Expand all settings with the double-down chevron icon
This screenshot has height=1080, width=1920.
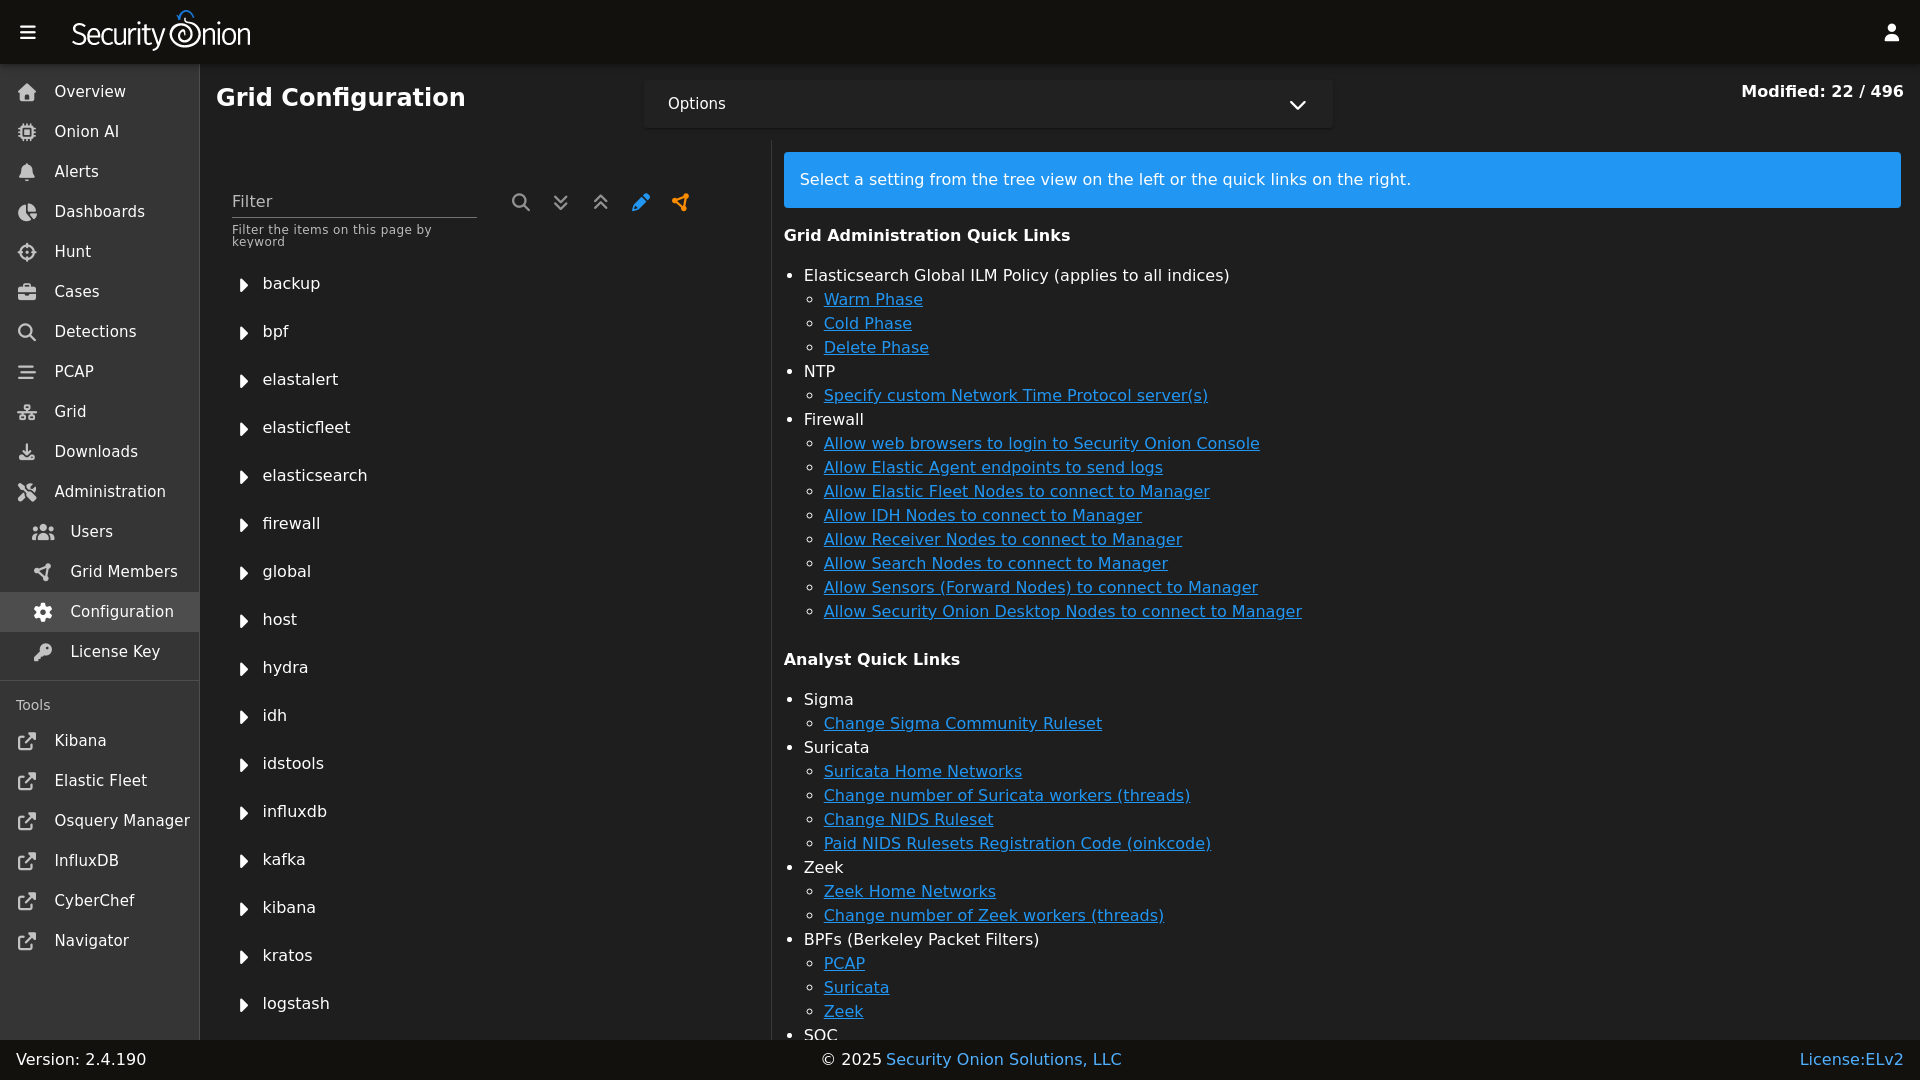tap(560, 202)
